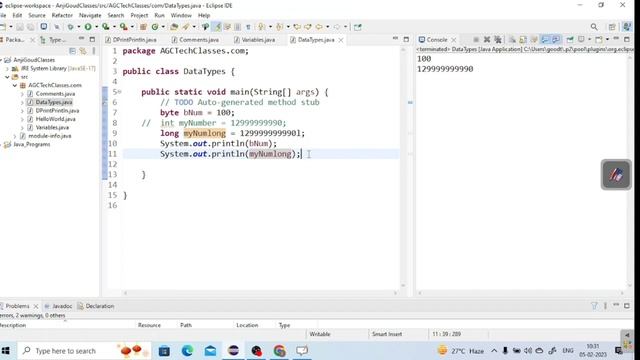Switch to the Comments.java editor tab
Screen dimensions: 640x360
point(195,40)
